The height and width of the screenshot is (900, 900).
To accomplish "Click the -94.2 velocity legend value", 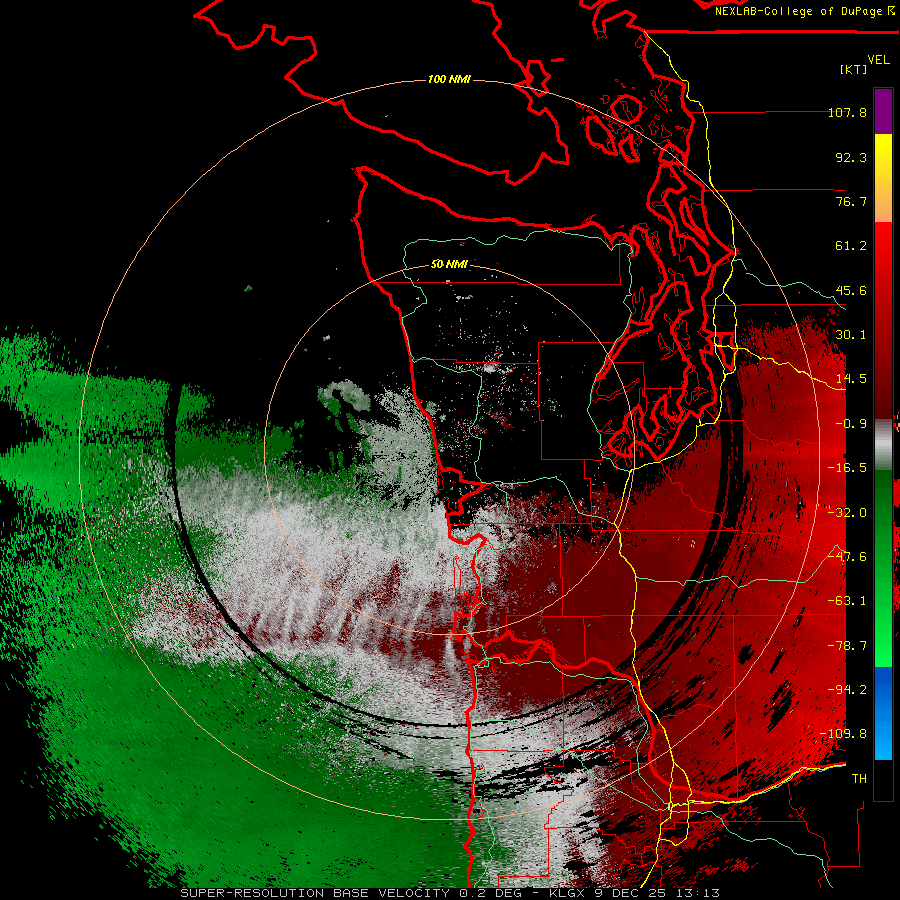I will 847,690.
